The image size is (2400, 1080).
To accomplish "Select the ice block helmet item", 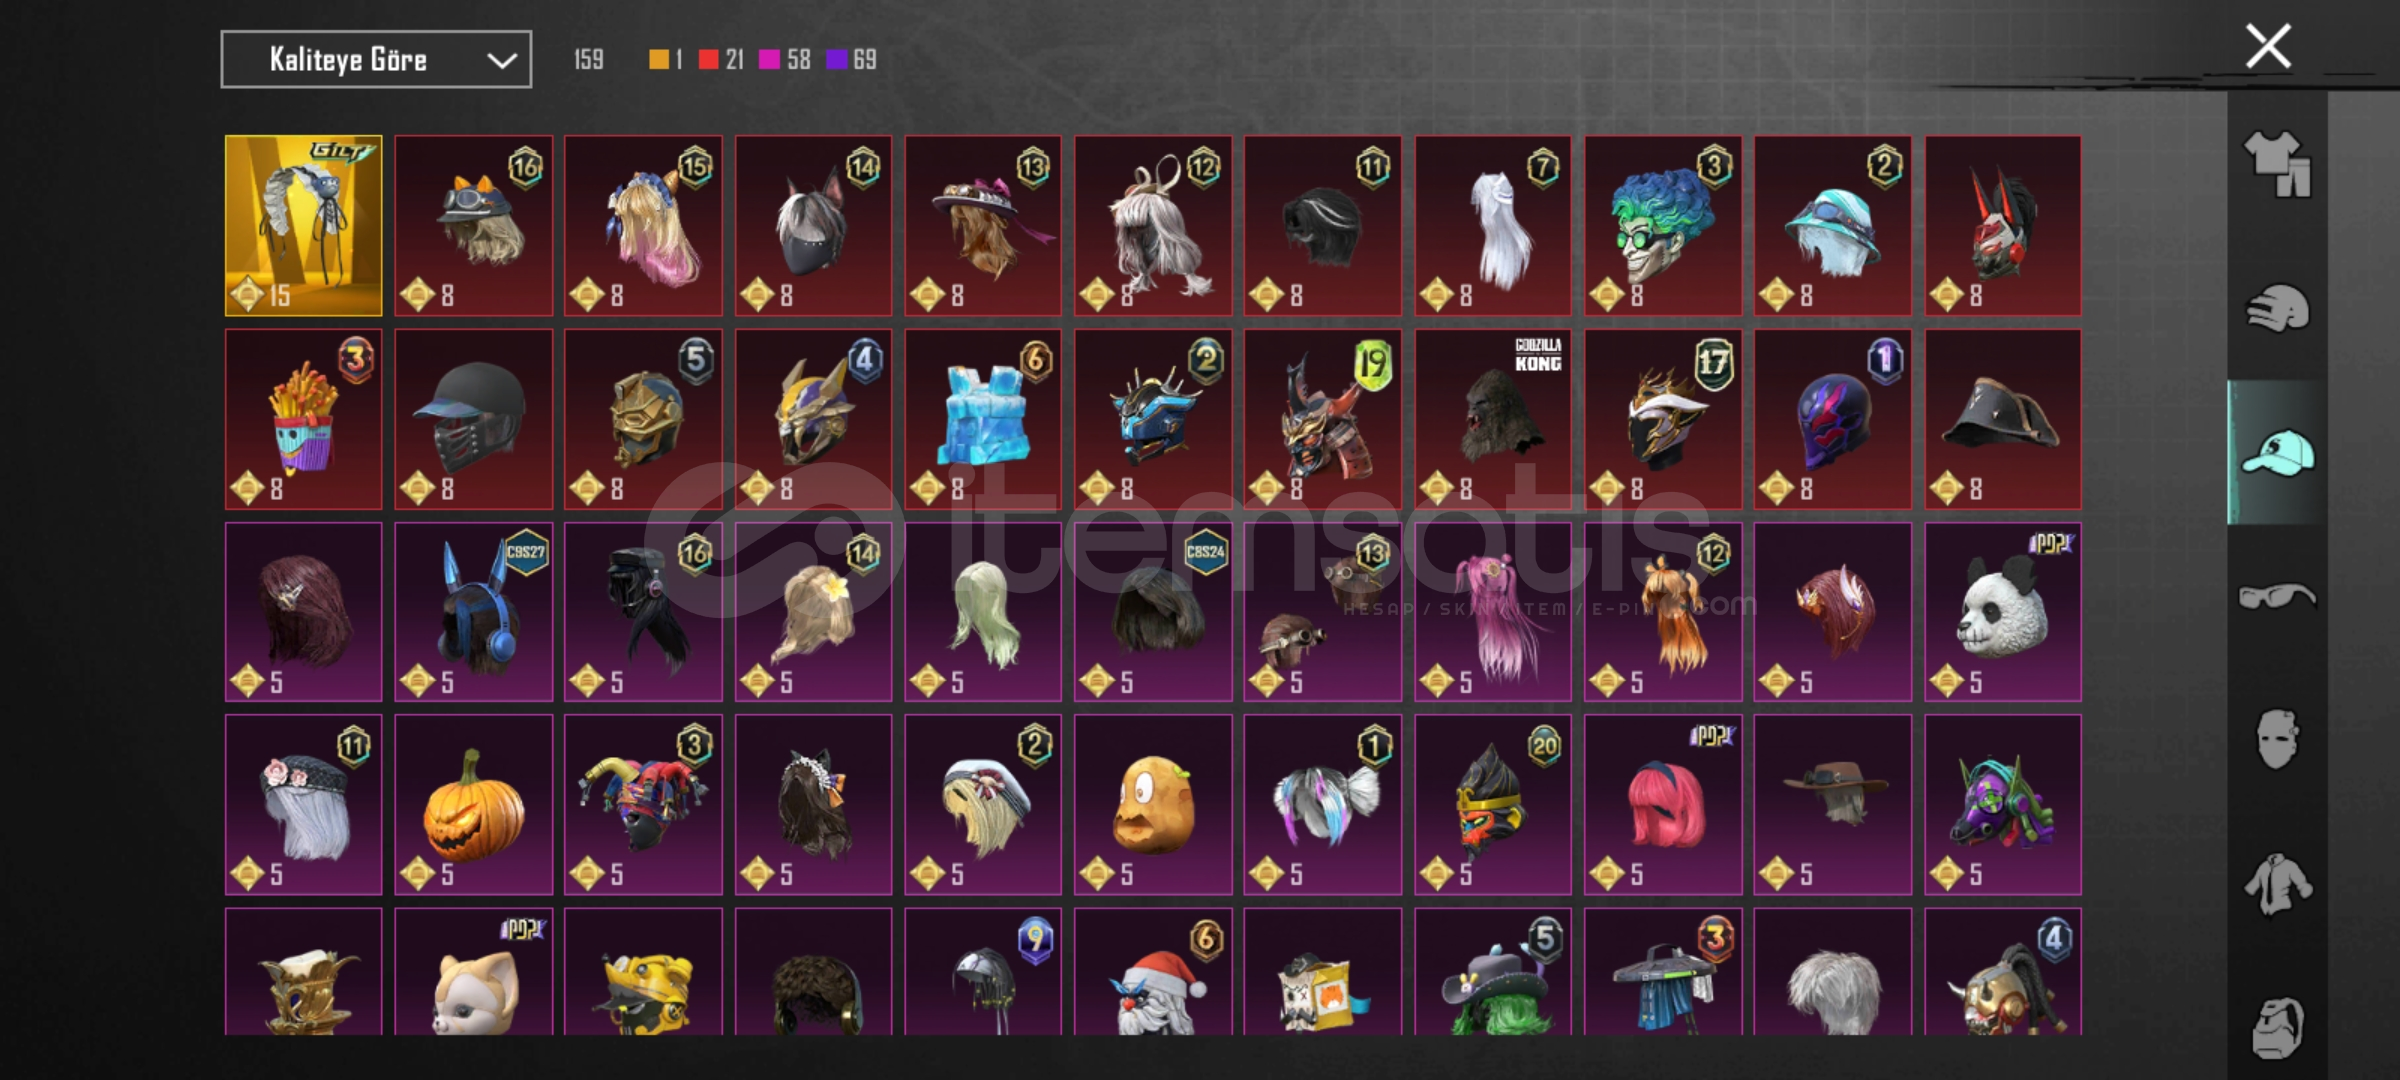I will [x=983, y=419].
